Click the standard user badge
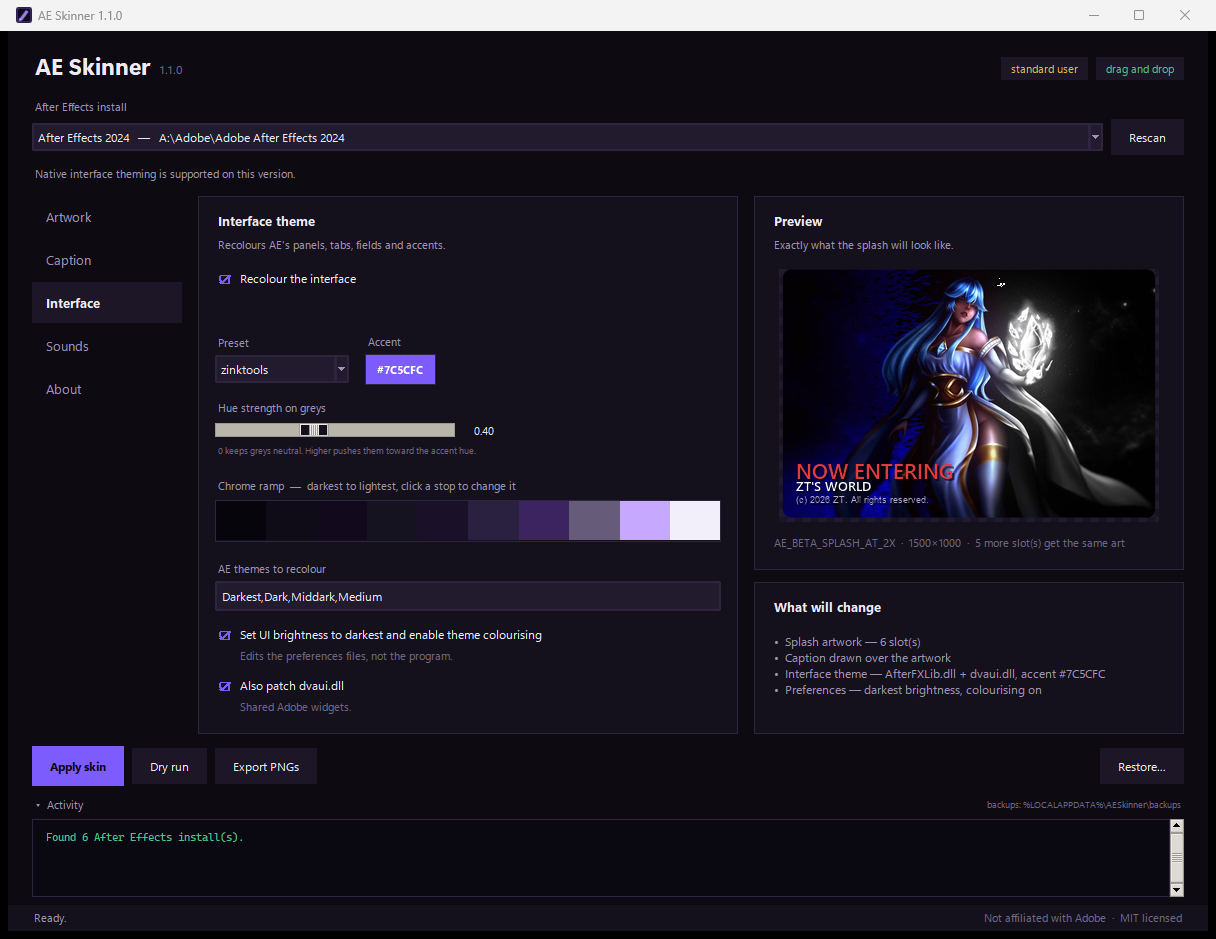Image resolution: width=1216 pixels, height=939 pixels. coord(1044,69)
